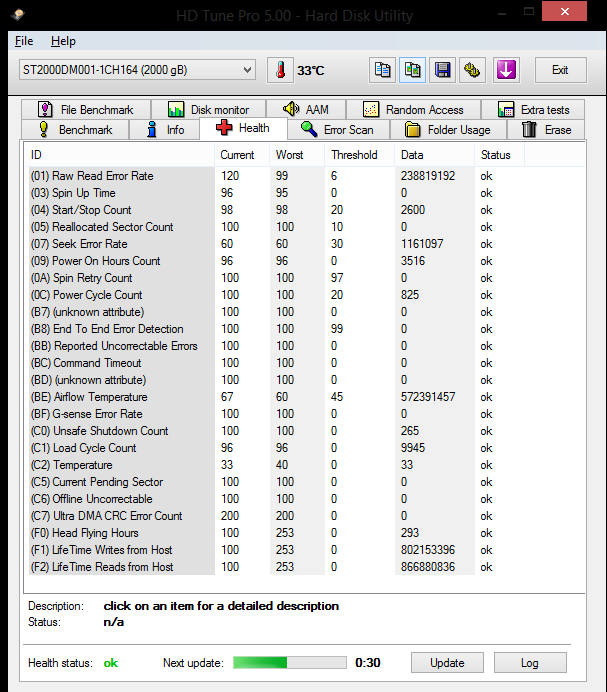Select the Health tab
The width and height of the screenshot is (607, 692).
(243, 128)
